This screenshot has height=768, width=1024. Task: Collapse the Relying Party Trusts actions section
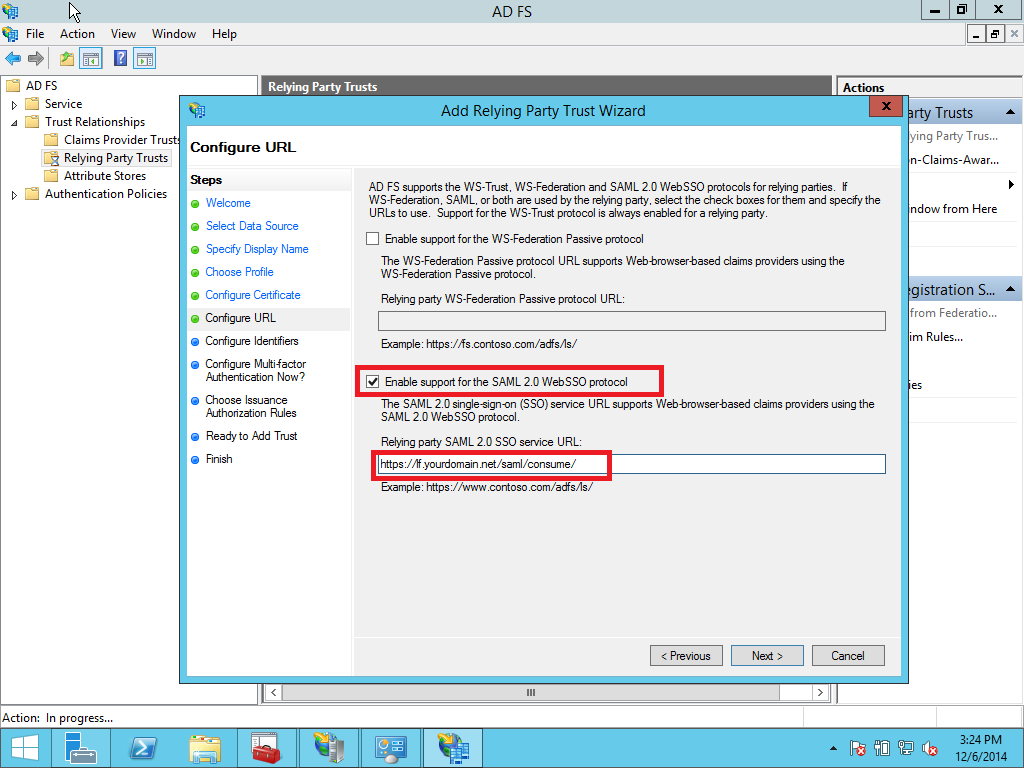point(1009,112)
